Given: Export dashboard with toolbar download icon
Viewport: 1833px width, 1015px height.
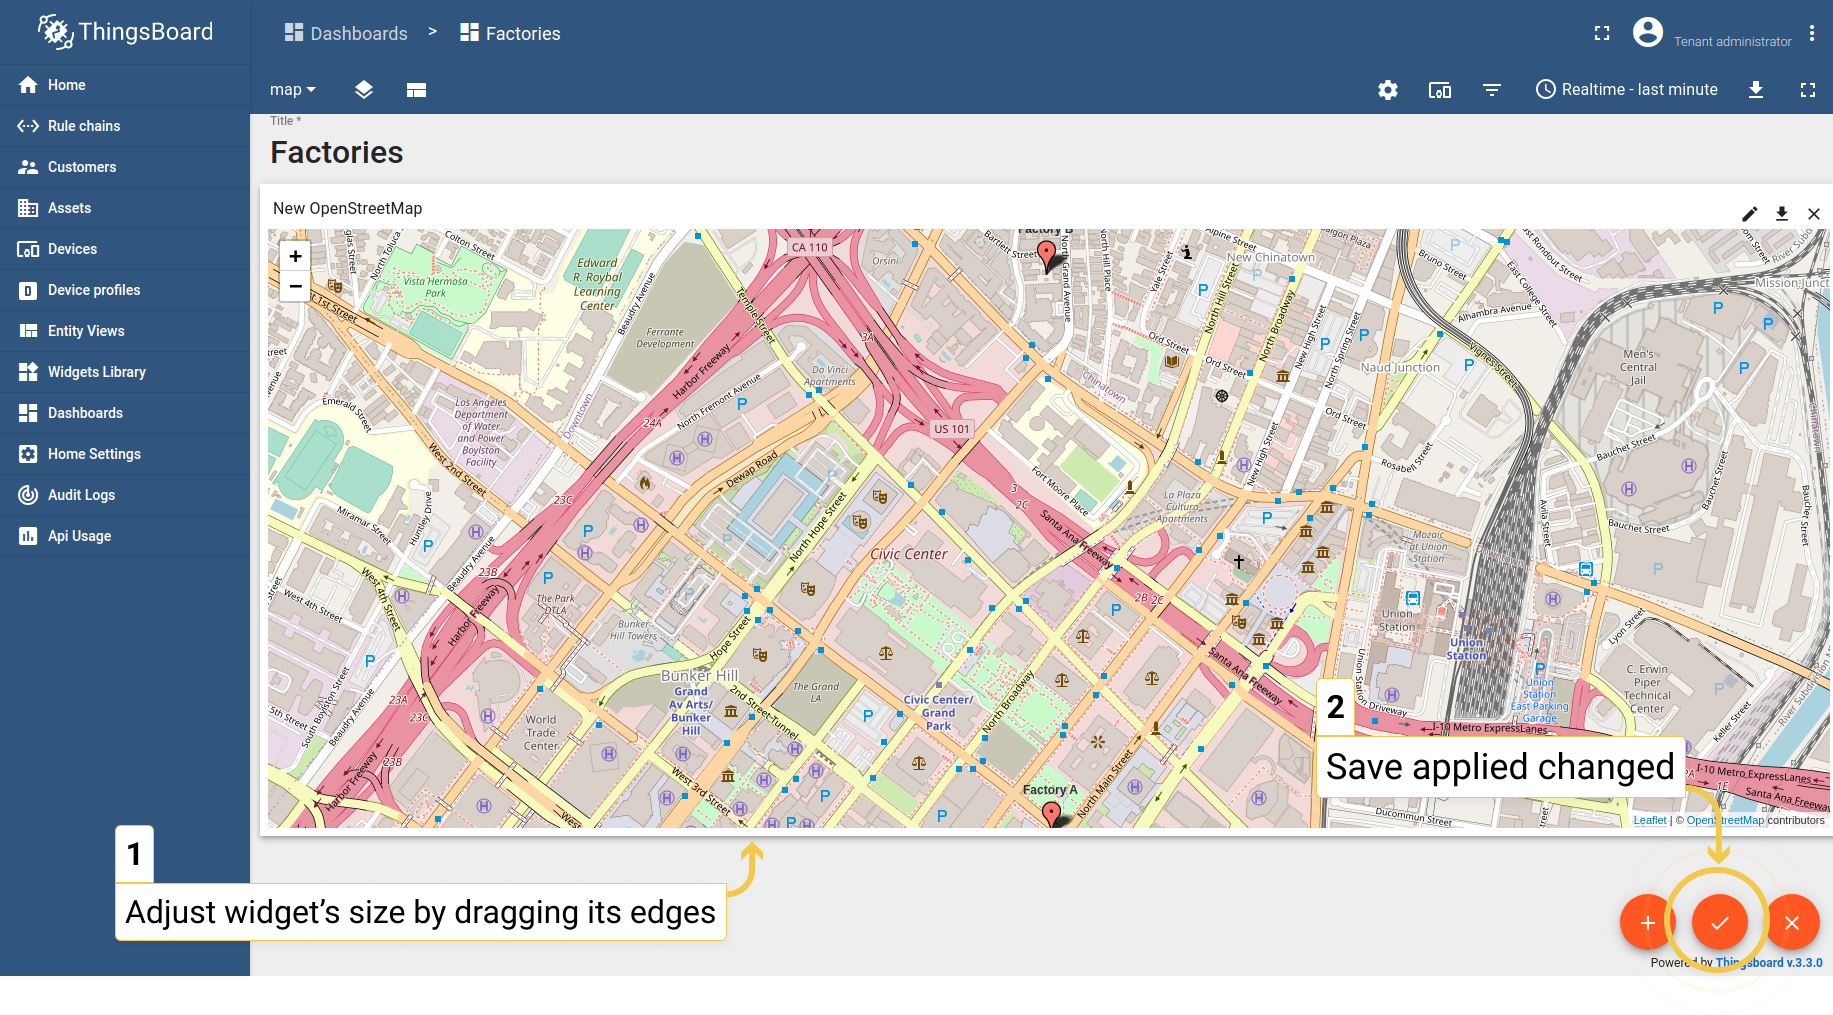Looking at the screenshot, I should tap(1756, 90).
